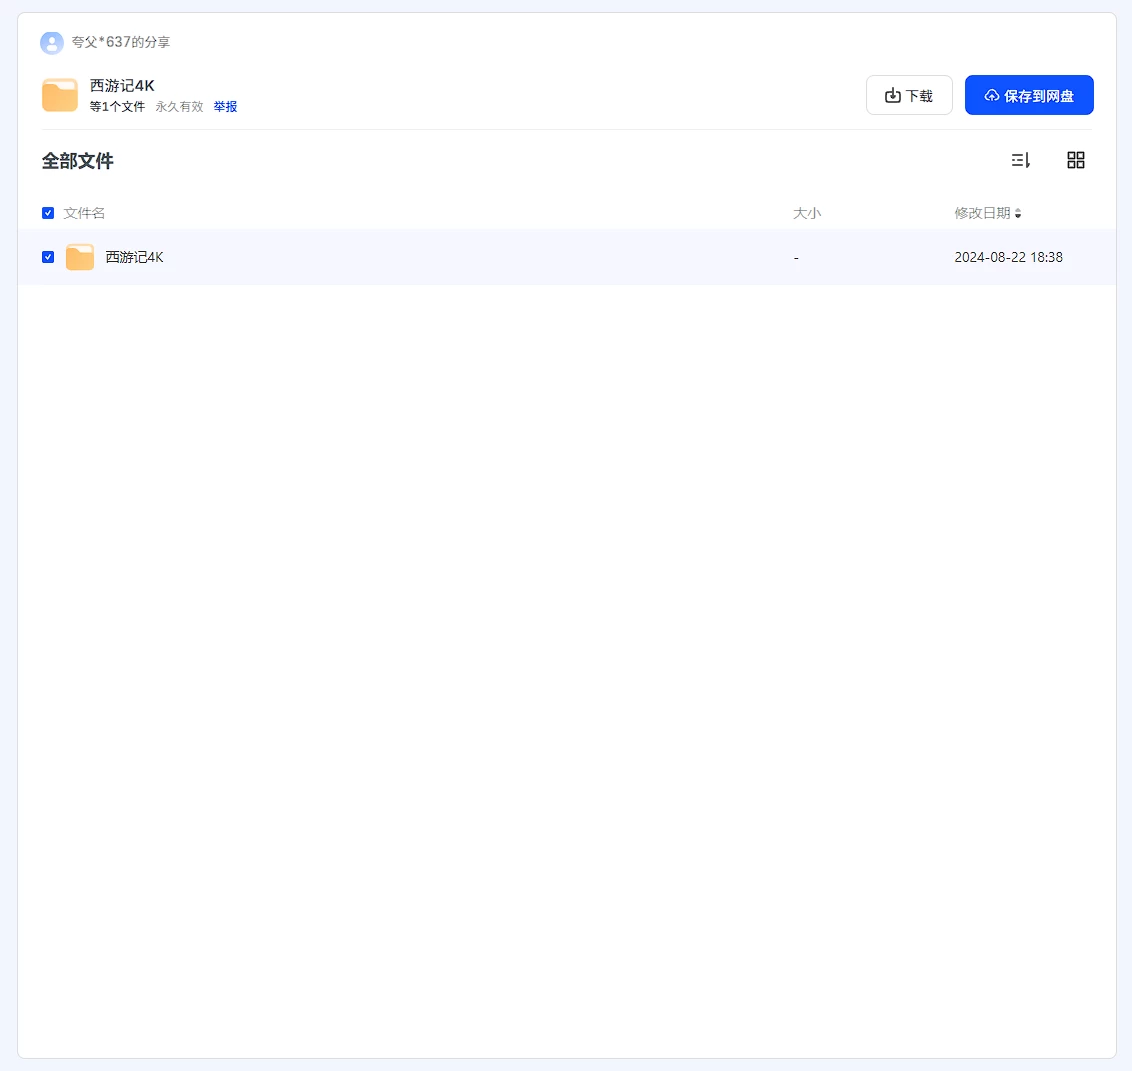Click the folder icon in the file row
The width and height of the screenshot is (1132, 1071).
pos(80,257)
